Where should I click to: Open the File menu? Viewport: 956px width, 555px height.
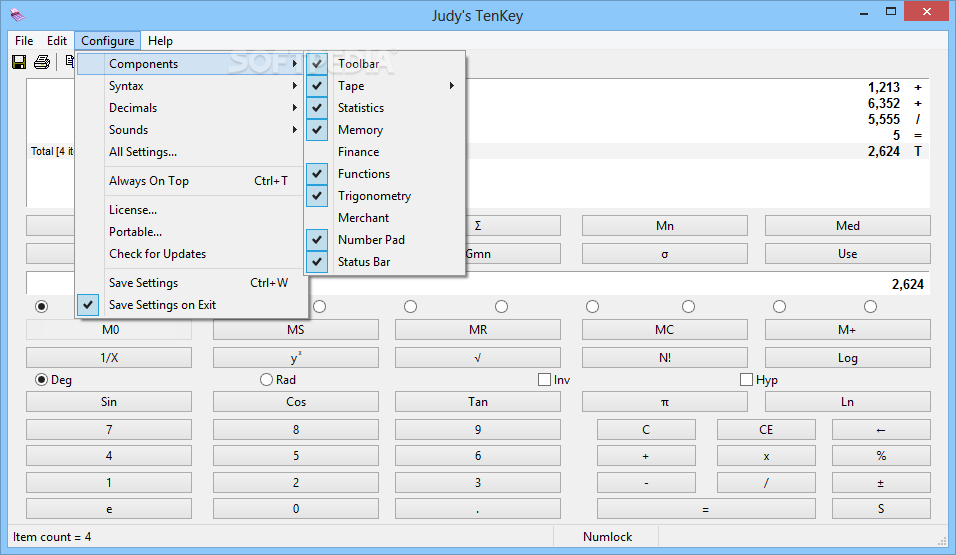pos(24,41)
